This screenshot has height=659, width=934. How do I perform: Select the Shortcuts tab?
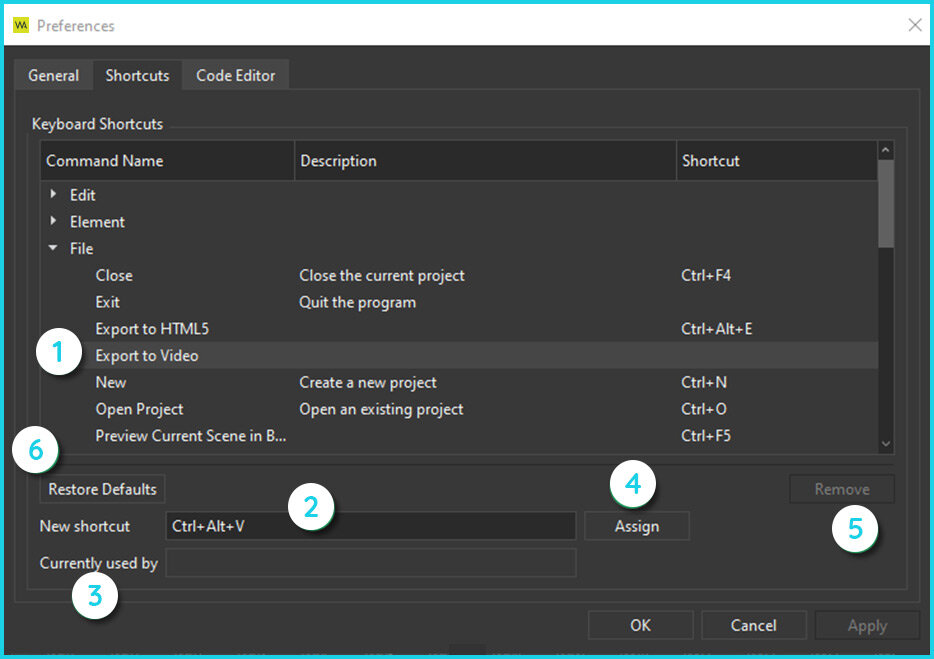(x=138, y=76)
